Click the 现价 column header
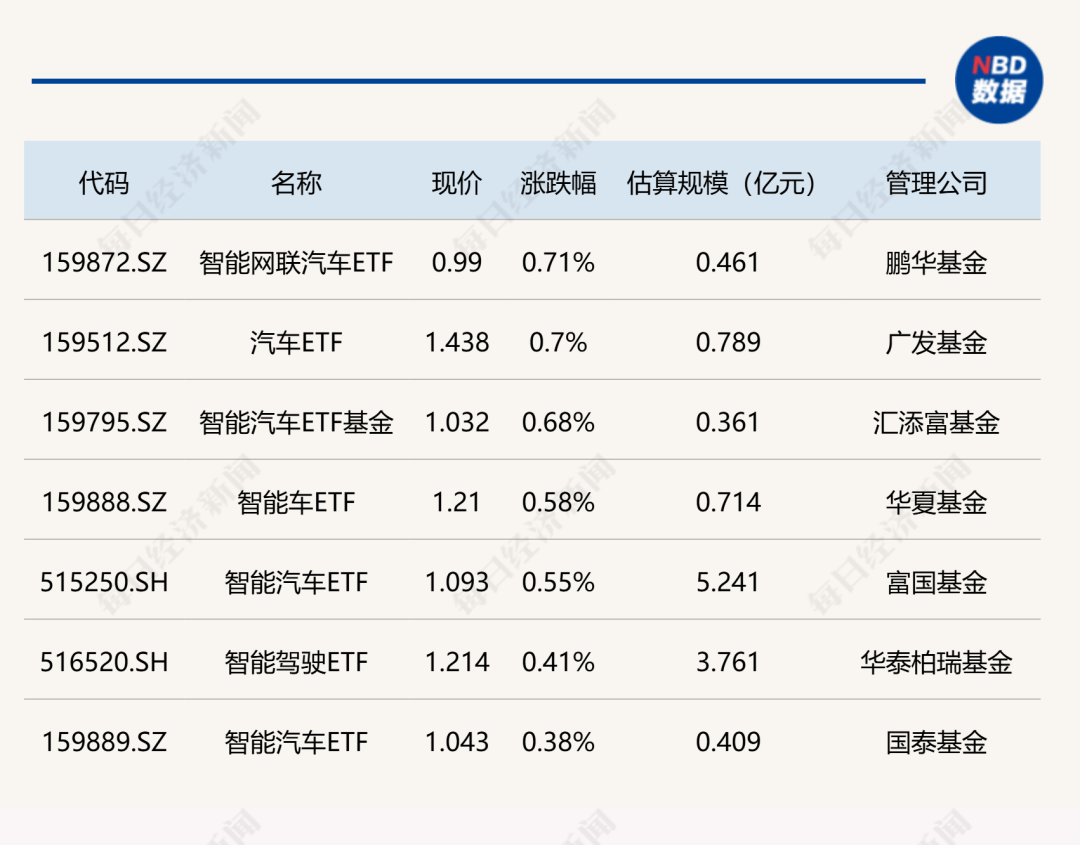The image size is (1080, 845). coord(457,182)
